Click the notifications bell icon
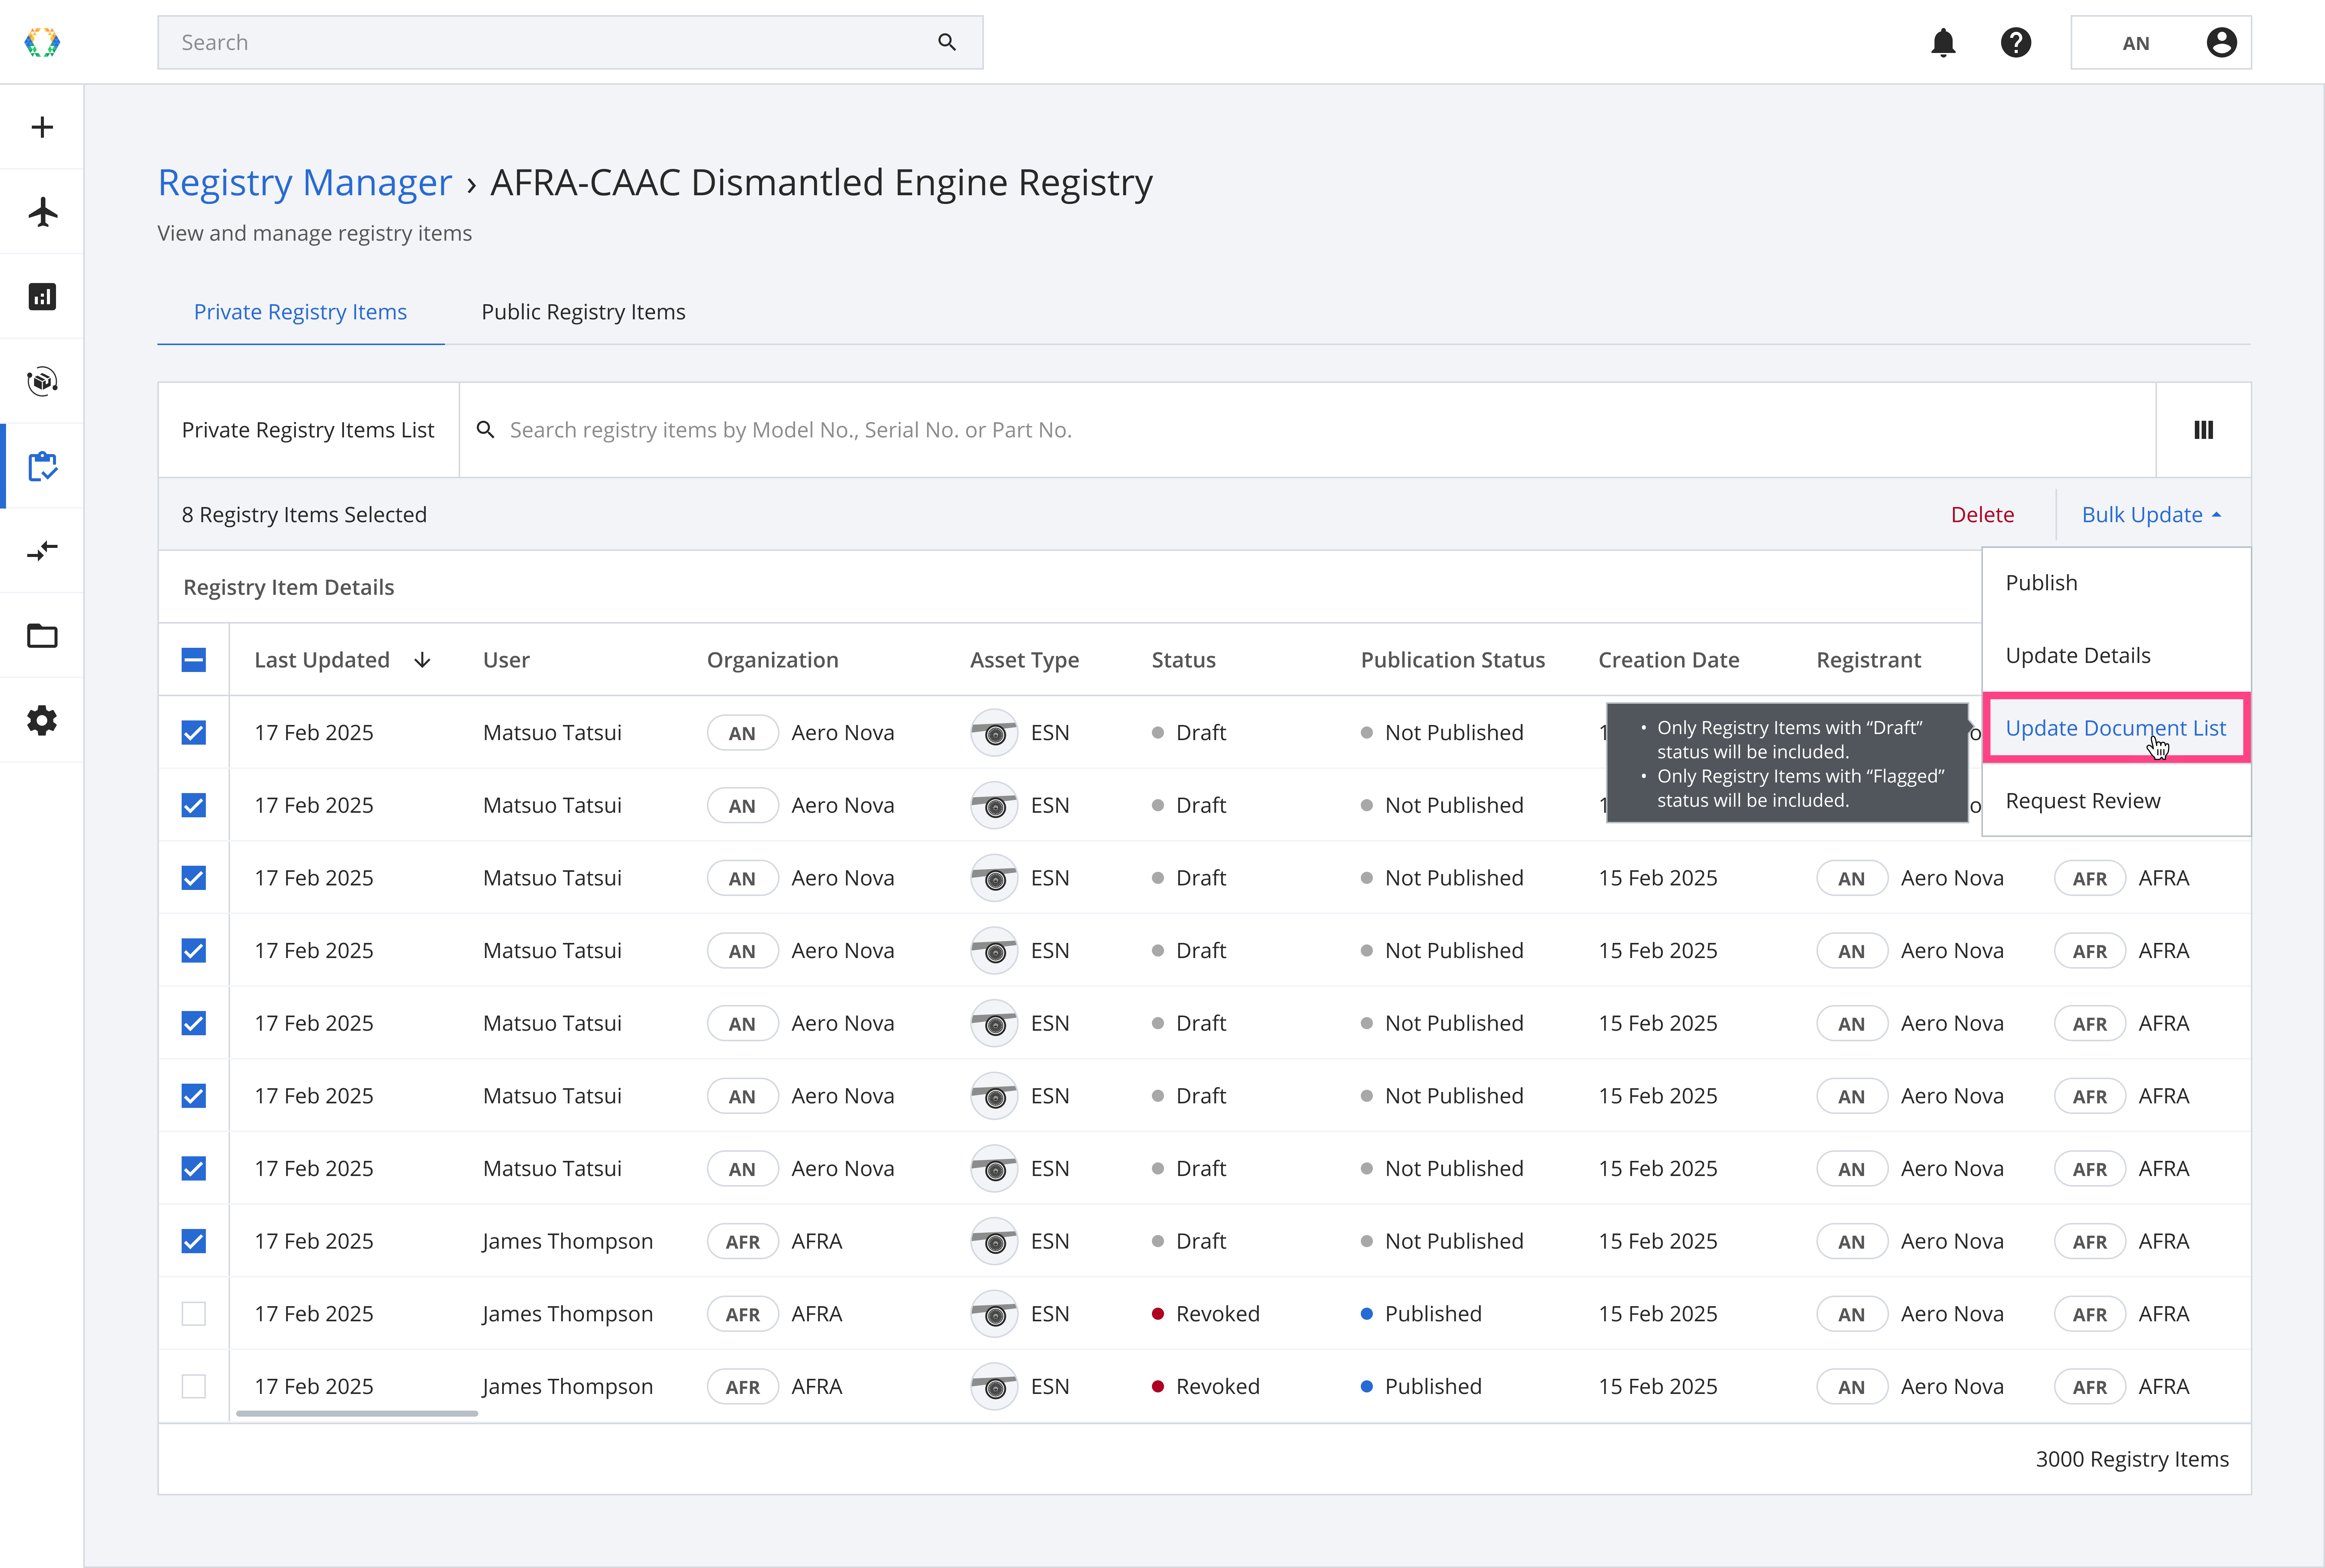The image size is (2325, 1568). 1943,43
